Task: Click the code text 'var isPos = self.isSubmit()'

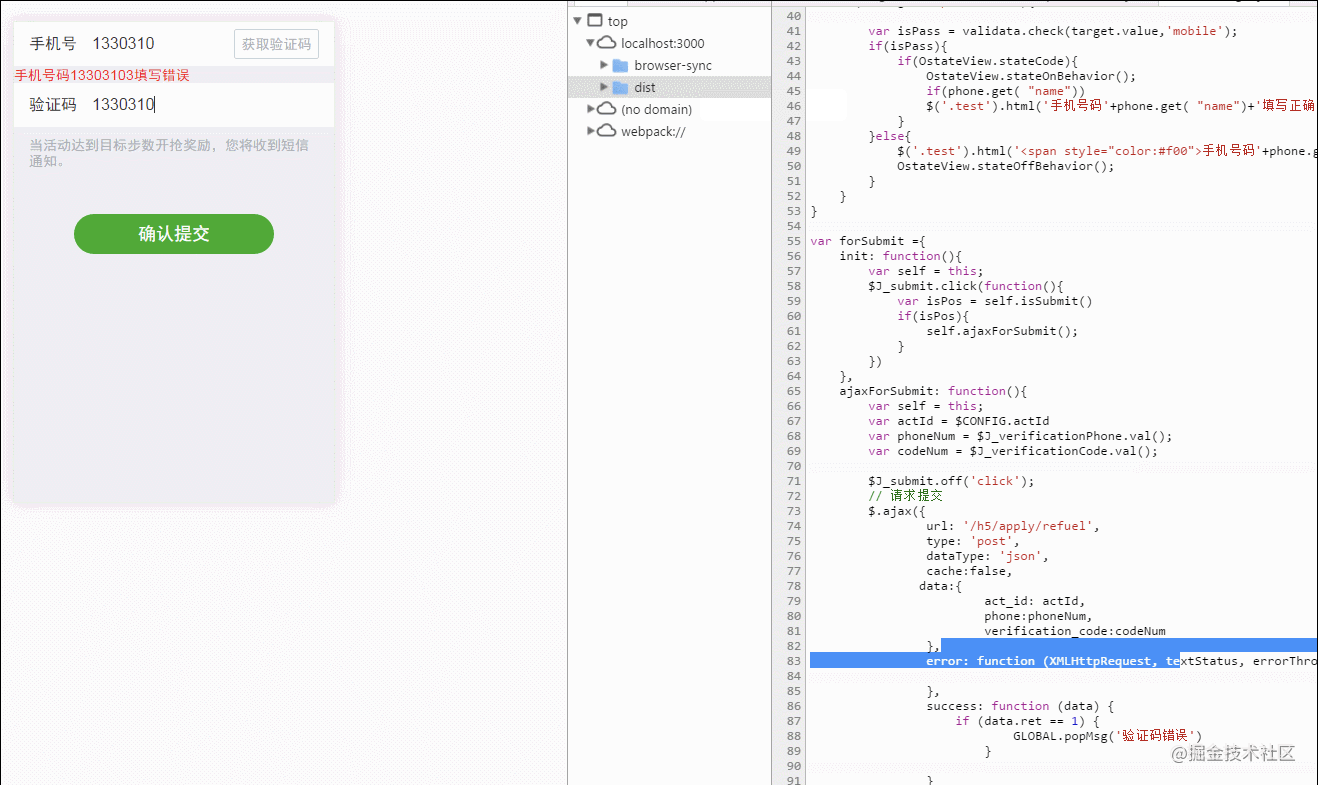Action: 995,301
